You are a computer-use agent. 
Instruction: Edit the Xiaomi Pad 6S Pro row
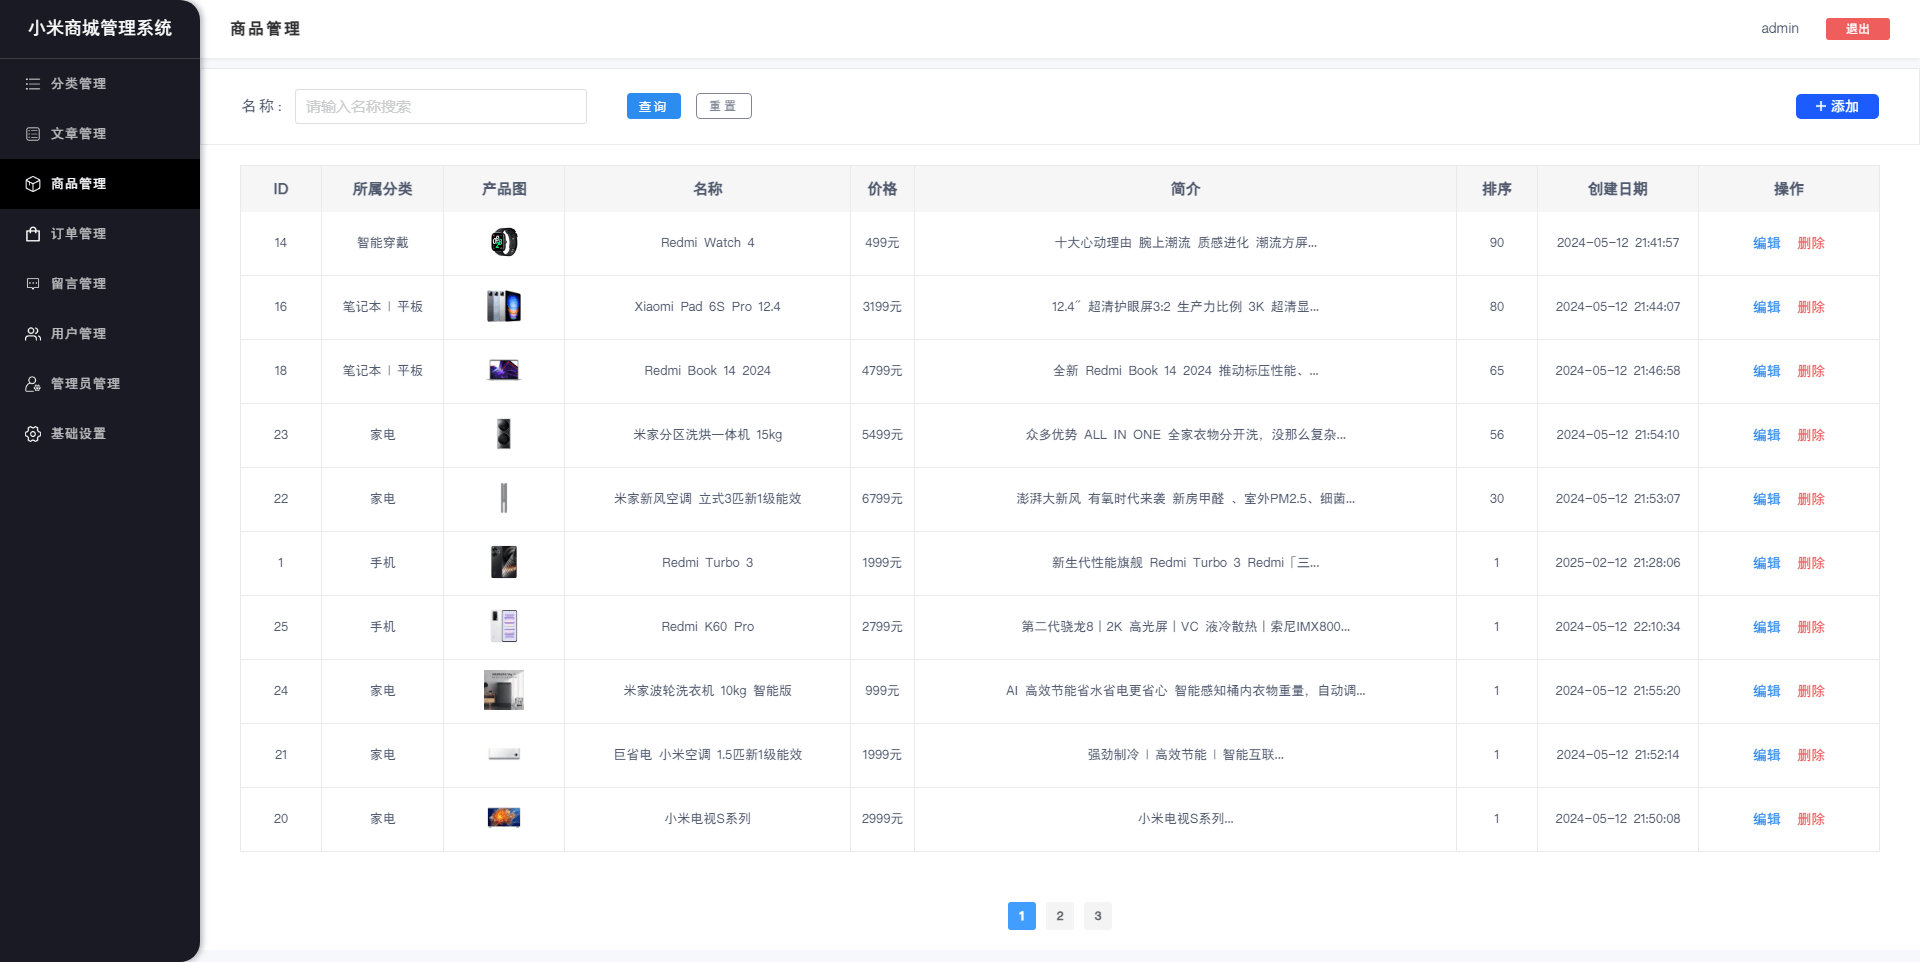[x=1767, y=307]
